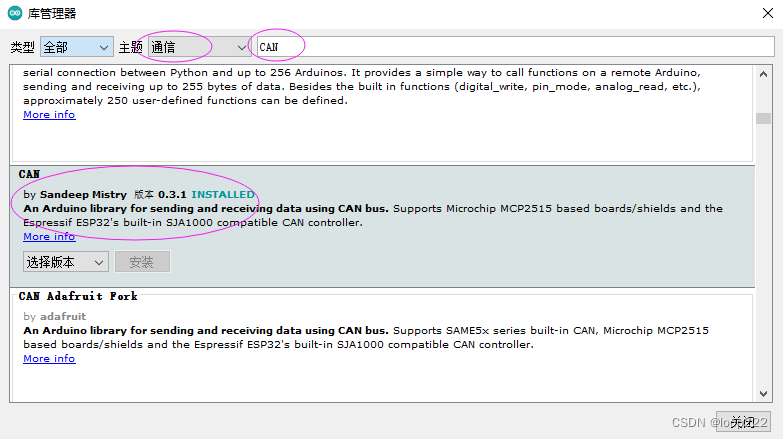Open the 类型 dropdown showing 全部
This screenshot has width=783, height=439.
(x=76, y=47)
